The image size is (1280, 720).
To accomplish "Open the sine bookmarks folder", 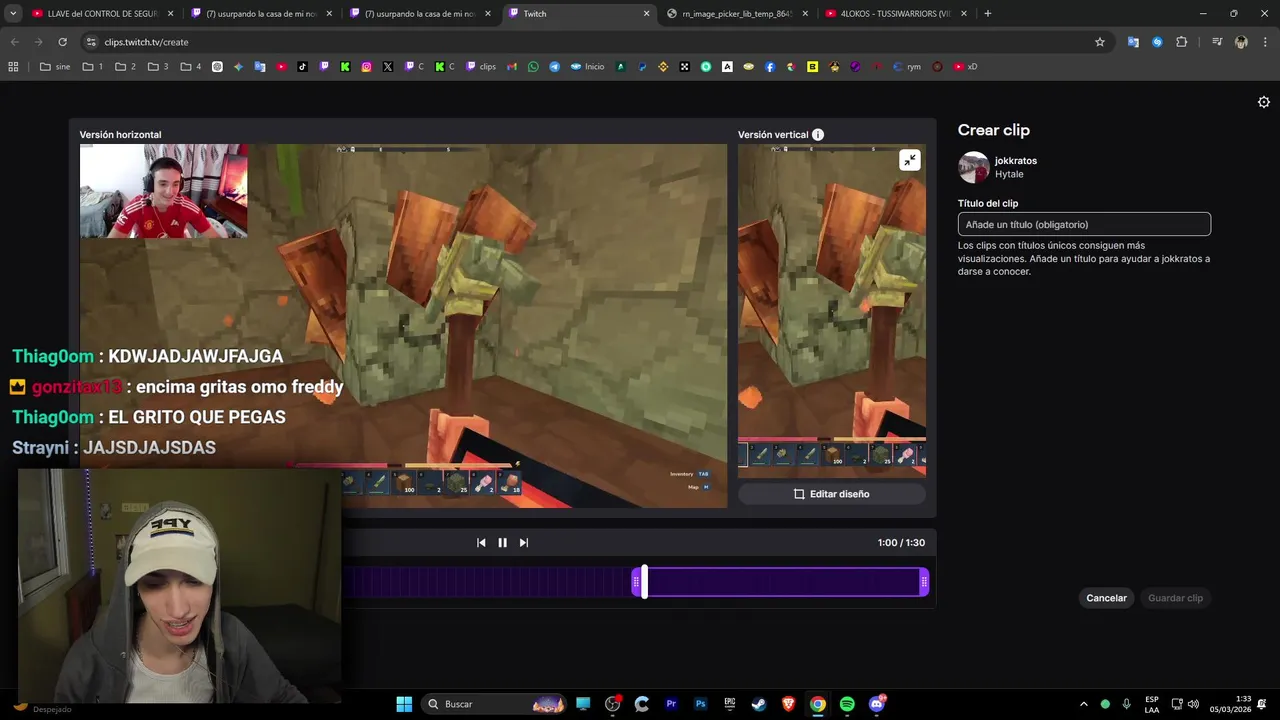I will (x=55, y=67).
